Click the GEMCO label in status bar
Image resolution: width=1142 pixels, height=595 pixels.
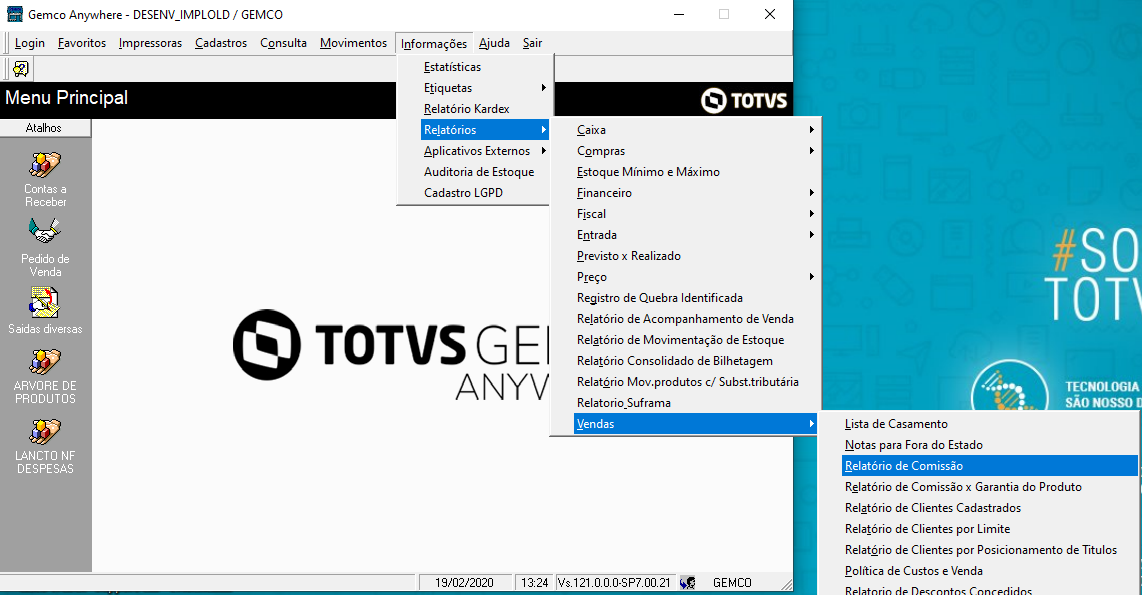tap(732, 583)
